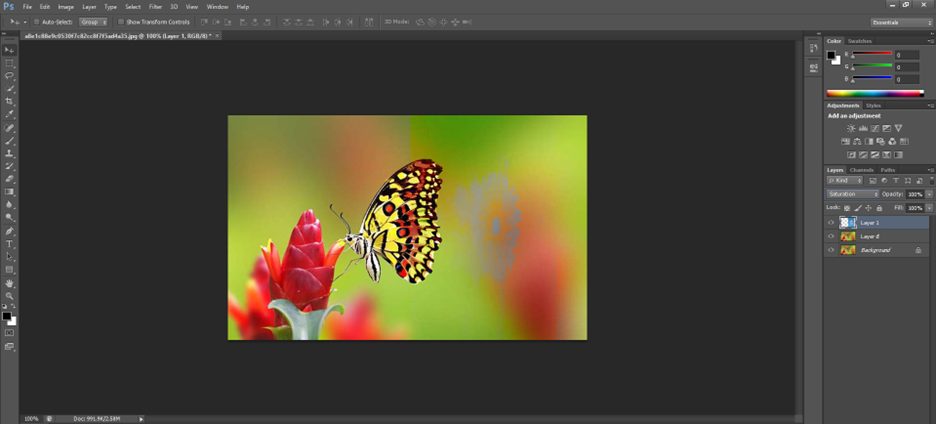Select the Quick Selection tool
936x424 pixels.
(x=10, y=89)
